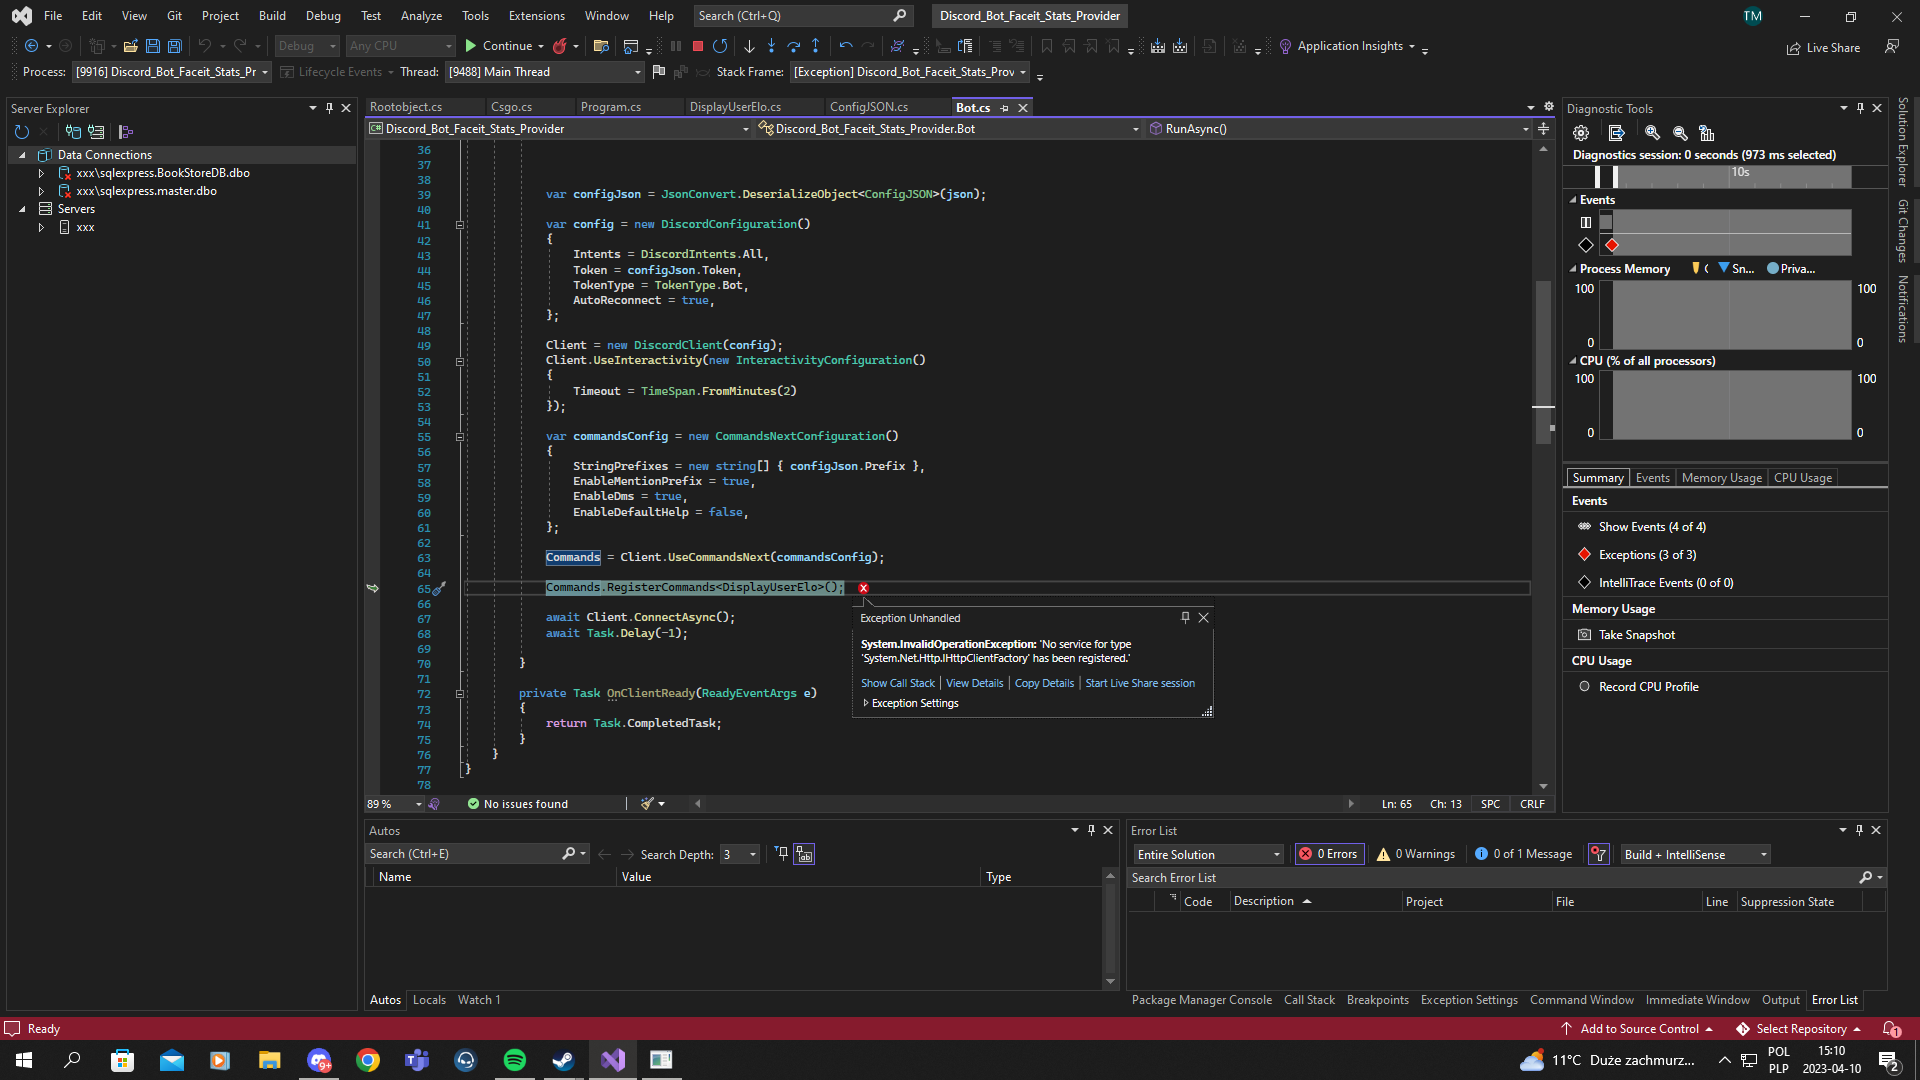Image resolution: width=1920 pixels, height=1080 pixels.
Task: Pin the Diagnostic Tools window
Action: point(1859,108)
